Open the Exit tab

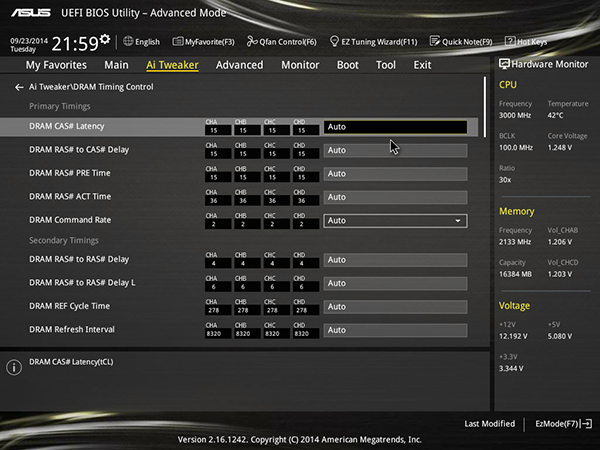tap(422, 65)
